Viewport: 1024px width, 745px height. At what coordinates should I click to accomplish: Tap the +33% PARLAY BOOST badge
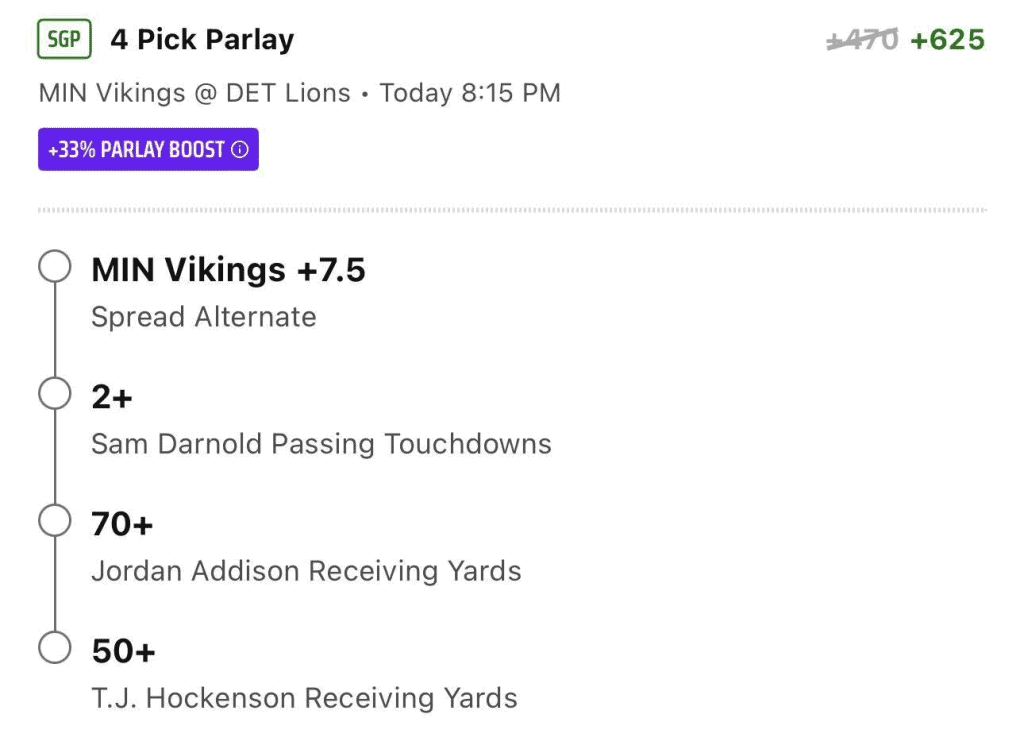(x=148, y=150)
